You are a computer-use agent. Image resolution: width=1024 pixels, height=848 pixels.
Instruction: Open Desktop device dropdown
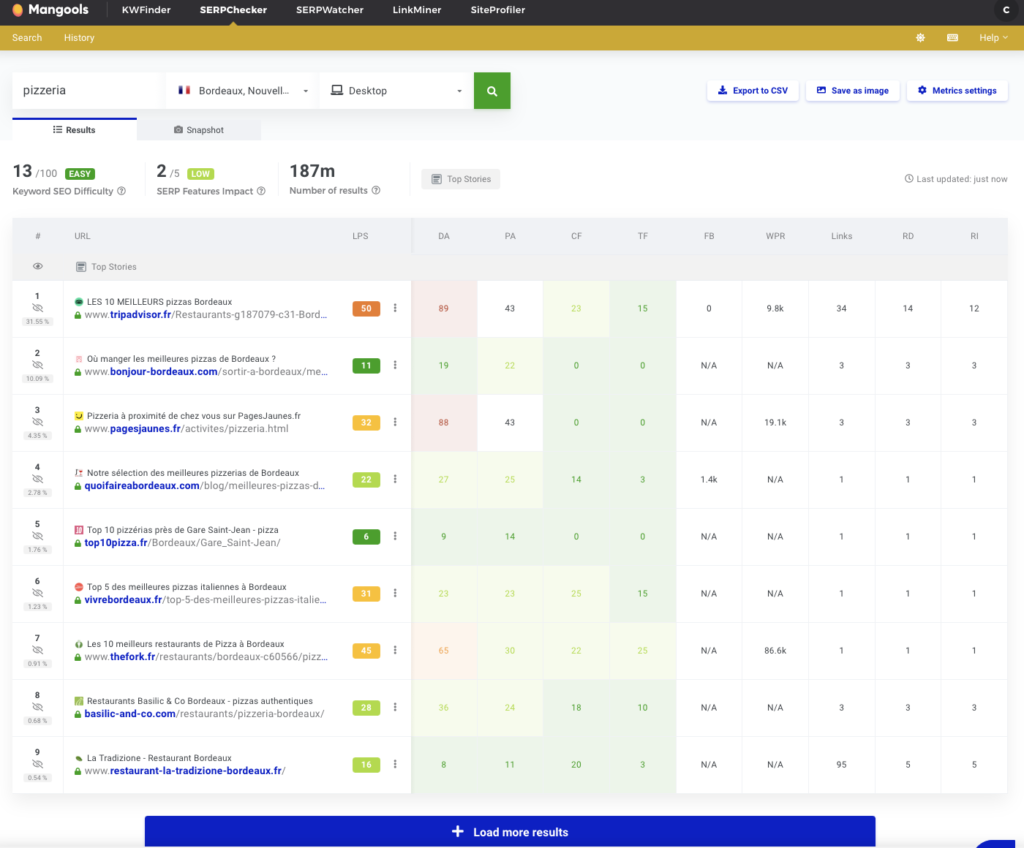tap(396, 91)
